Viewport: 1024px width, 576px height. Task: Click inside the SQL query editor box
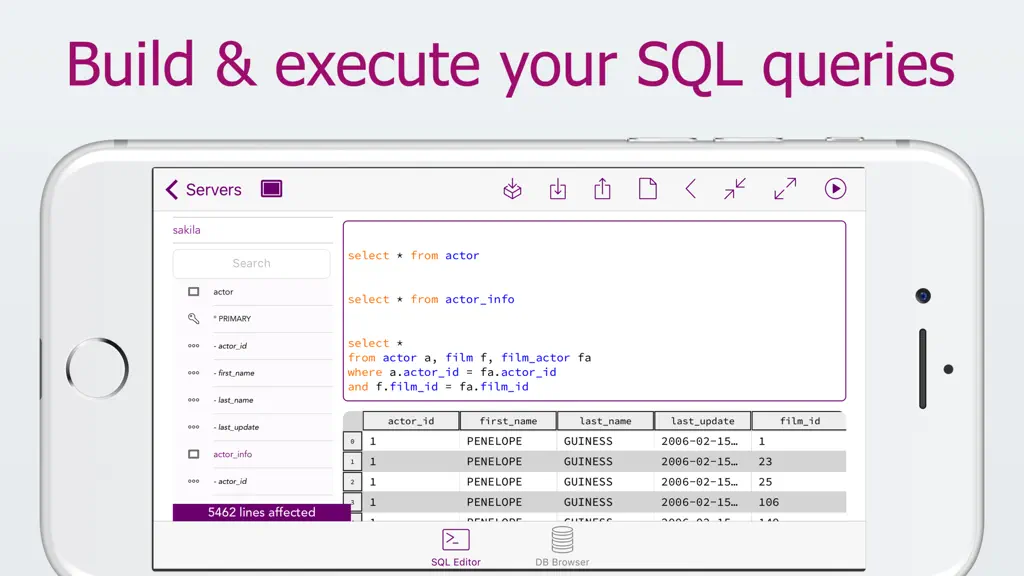[594, 311]
